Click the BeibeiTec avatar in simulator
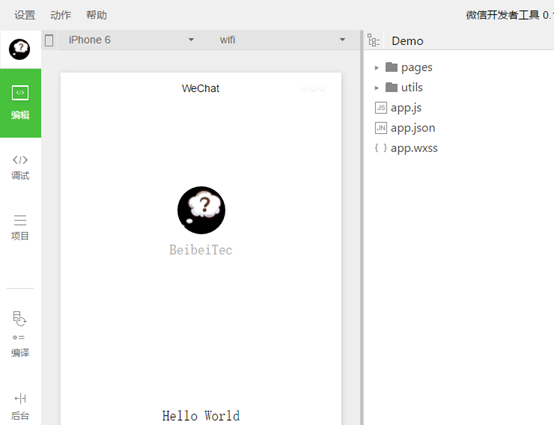Image resolution: width=554 pixels, height=425 pixels. 201,210
